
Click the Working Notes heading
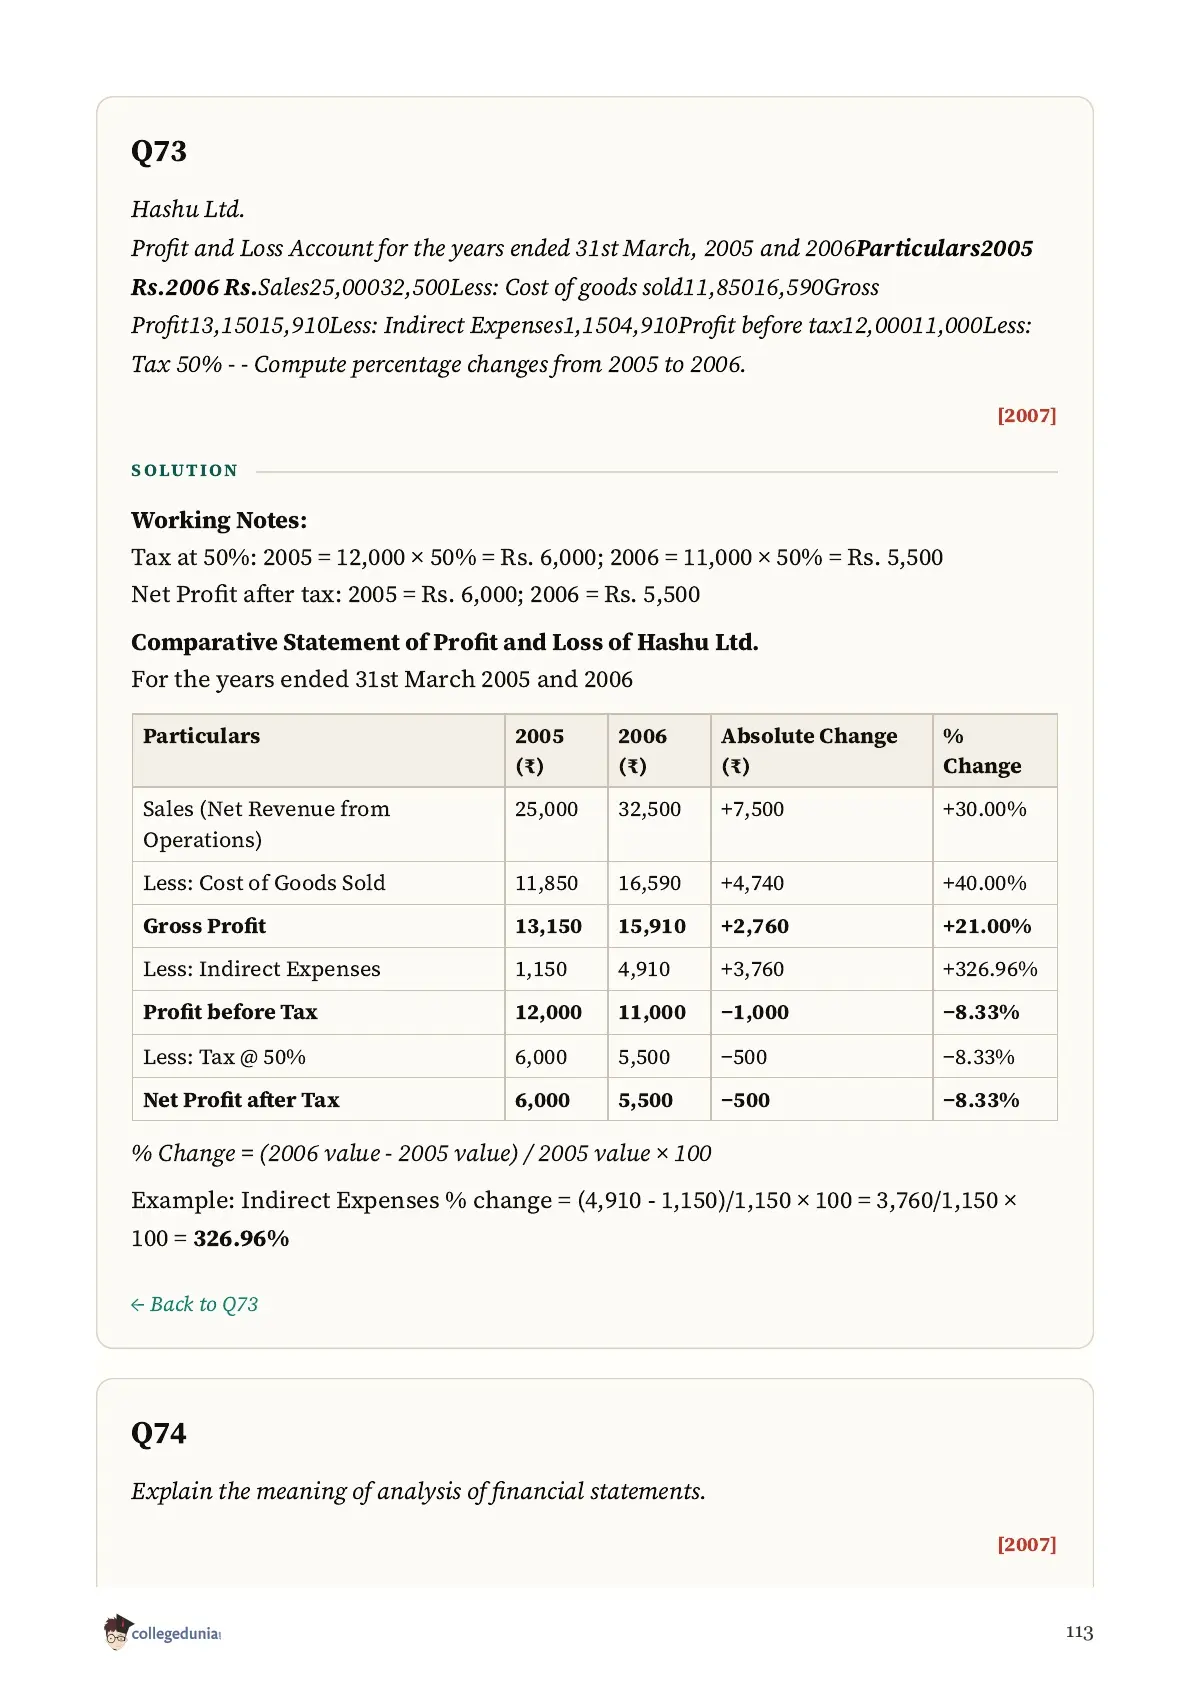[219, 520]
